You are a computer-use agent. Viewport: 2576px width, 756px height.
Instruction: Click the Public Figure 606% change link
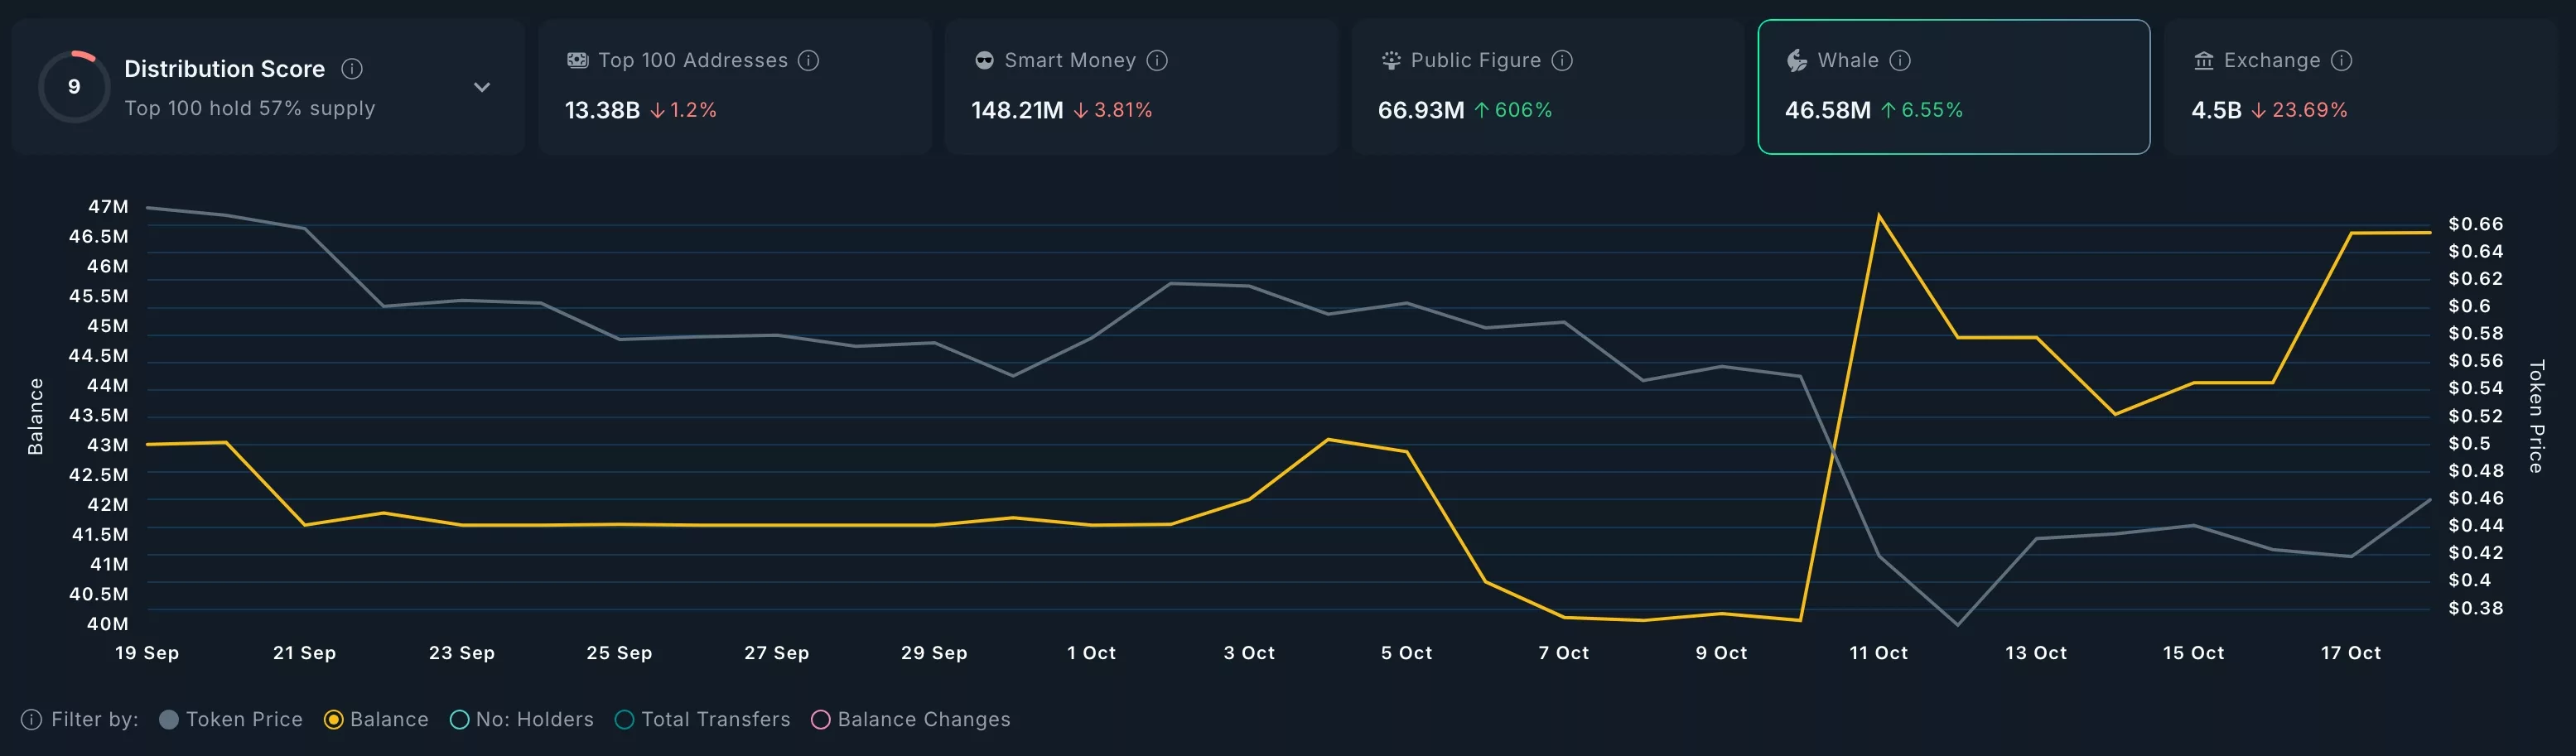tap(1516, 110)
